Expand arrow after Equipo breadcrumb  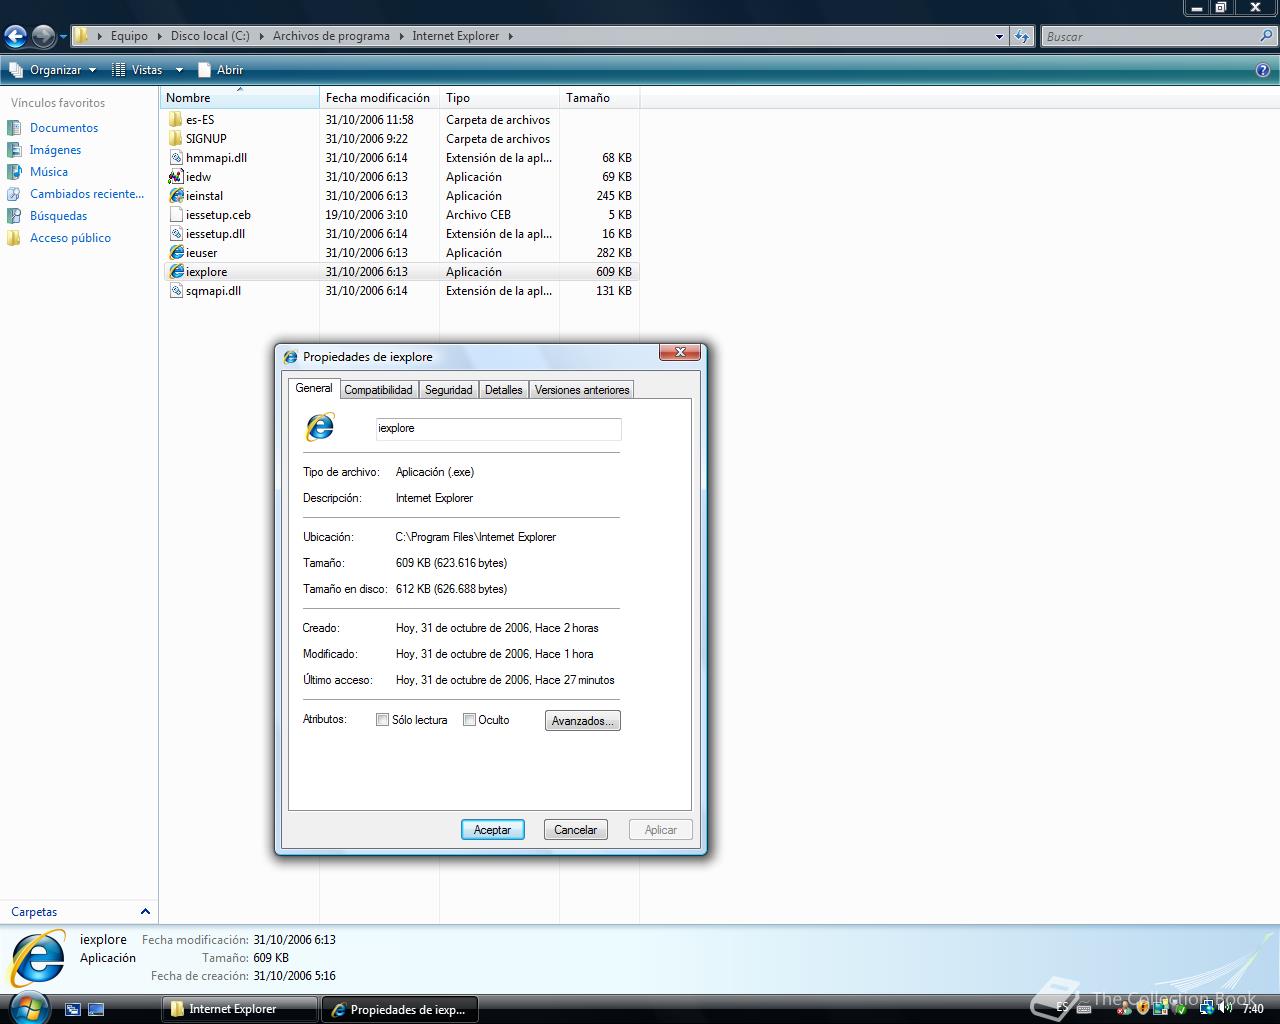[159, 36]
